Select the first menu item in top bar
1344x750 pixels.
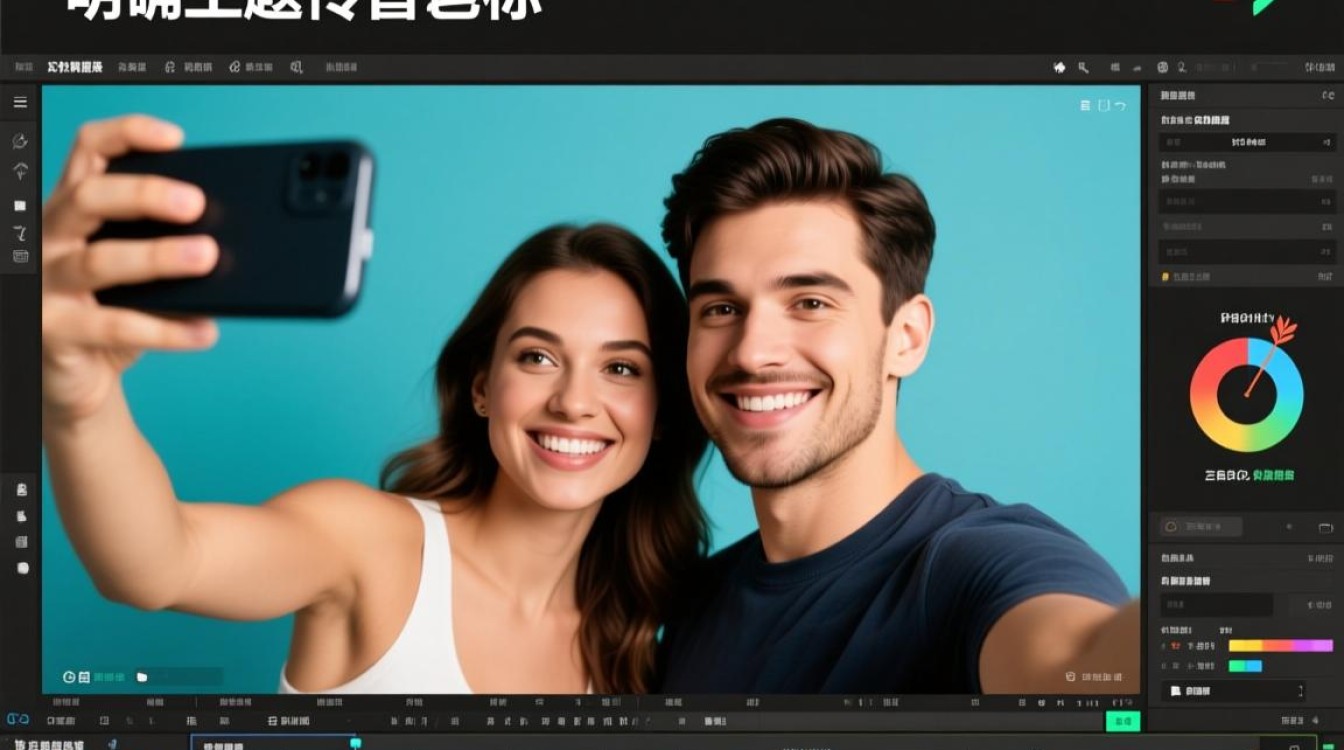23,67
